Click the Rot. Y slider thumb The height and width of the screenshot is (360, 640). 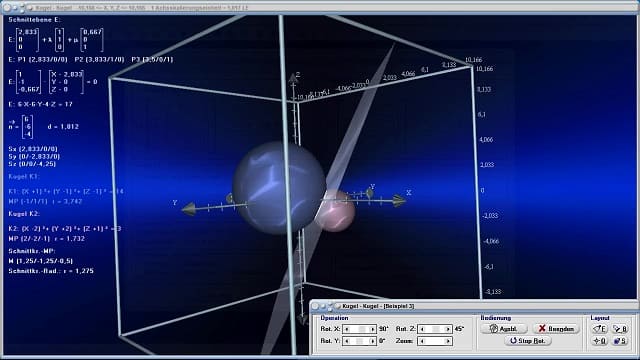tap(360, 341)
